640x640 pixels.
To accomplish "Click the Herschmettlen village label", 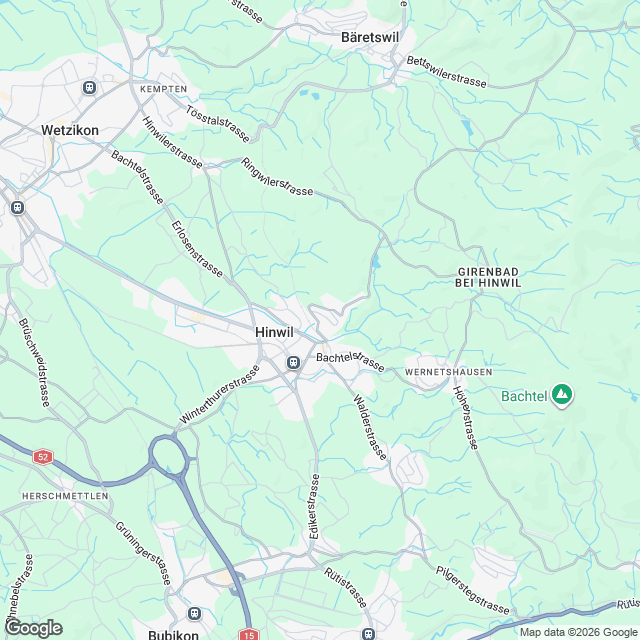I will coord(65,496).
